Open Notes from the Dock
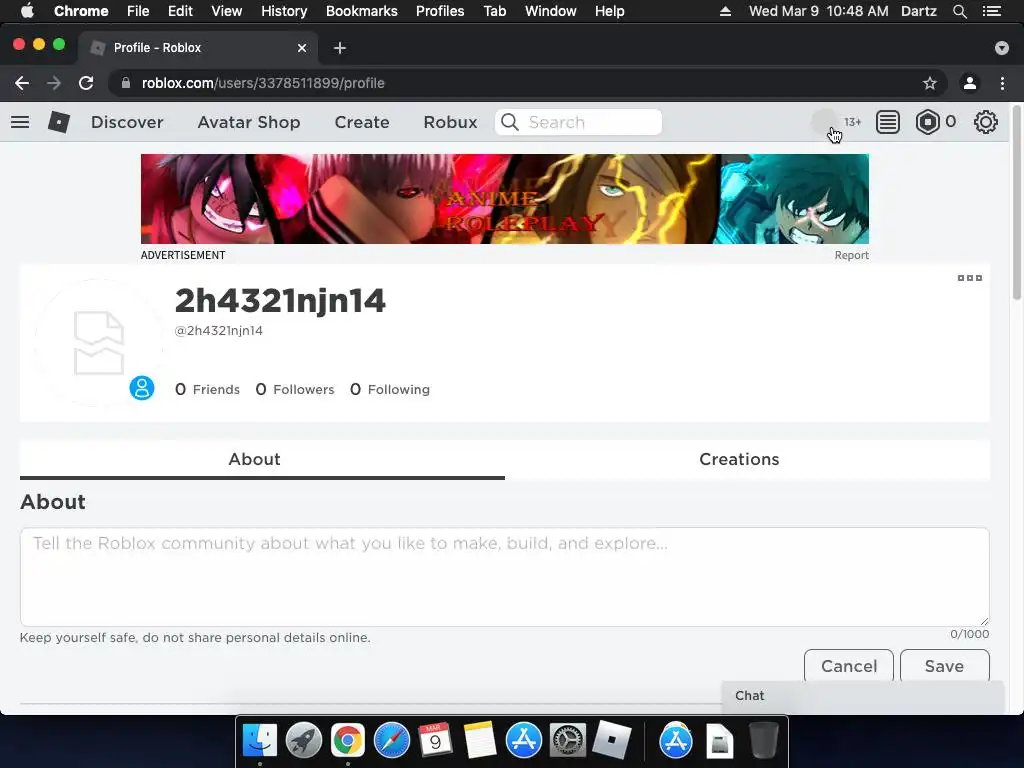 coord(479,741)
